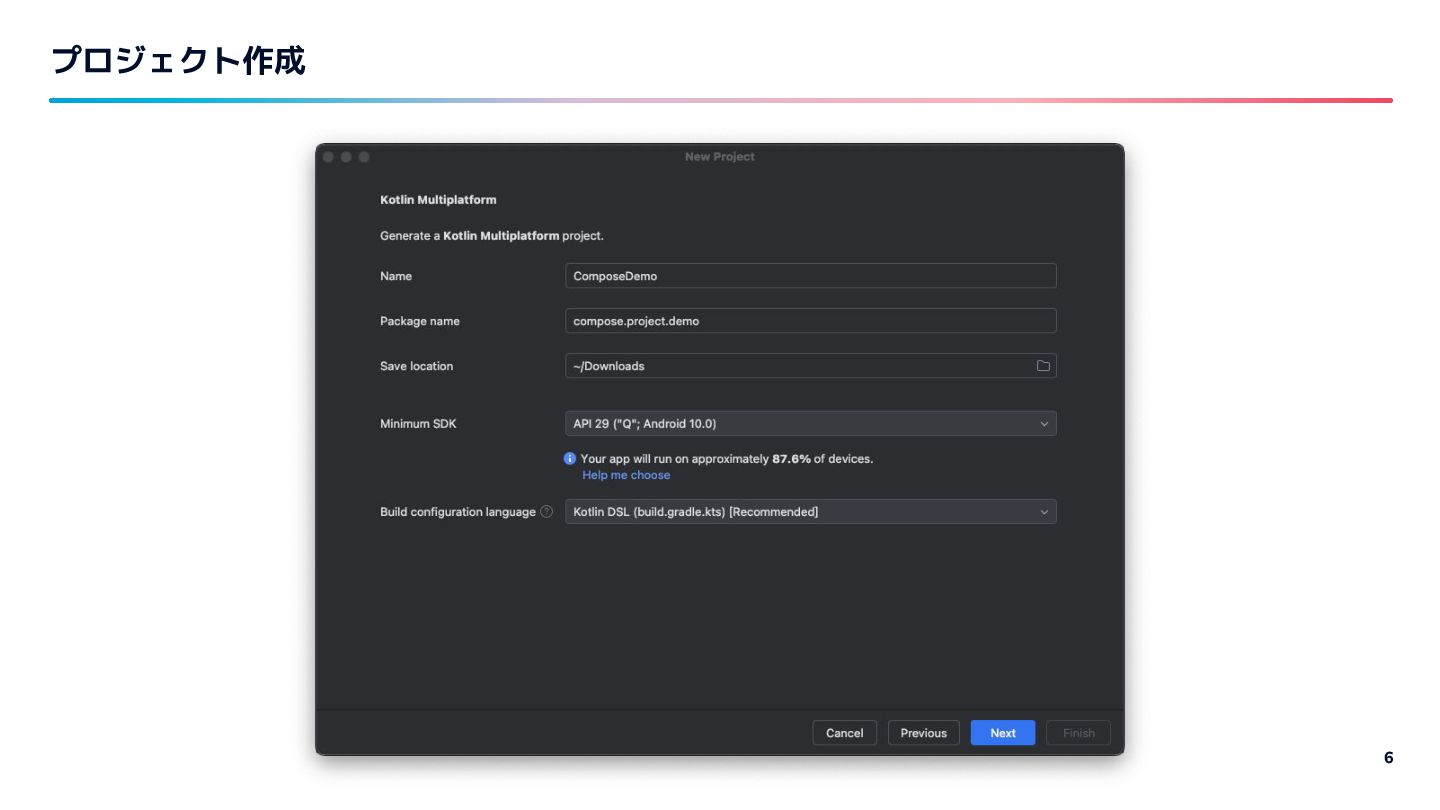The image size is (1440, 810).
Task: Click the Minimum SDK label
Action: click(418, 424)
